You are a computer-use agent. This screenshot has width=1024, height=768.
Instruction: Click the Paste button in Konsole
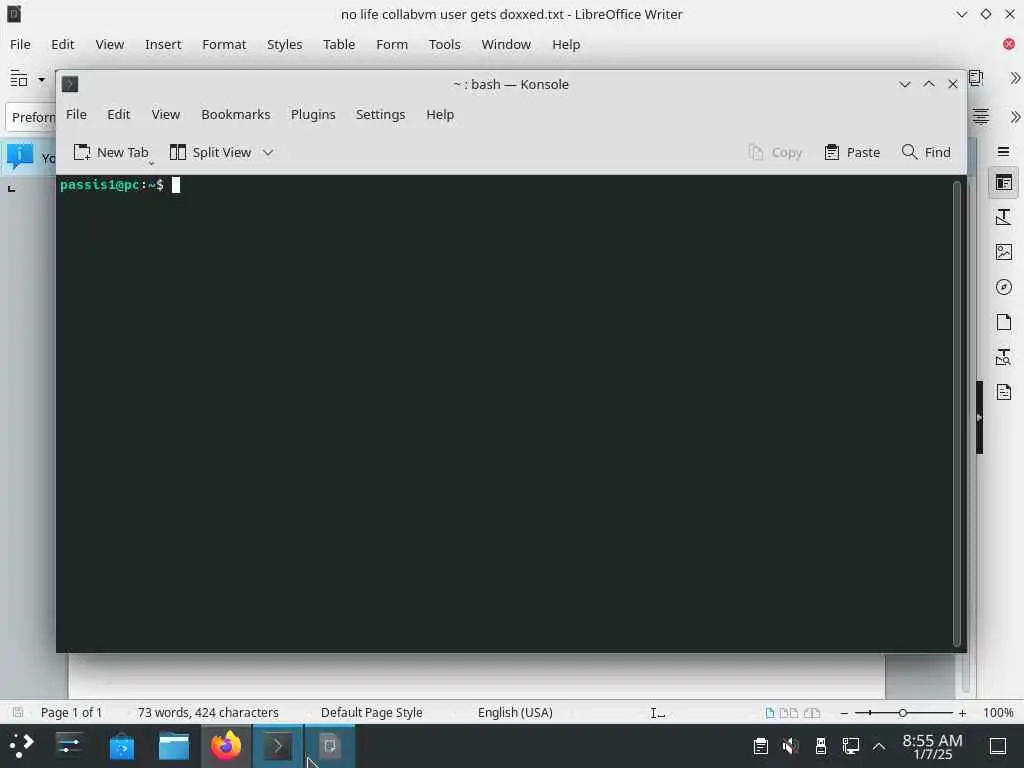coord(852,152)
